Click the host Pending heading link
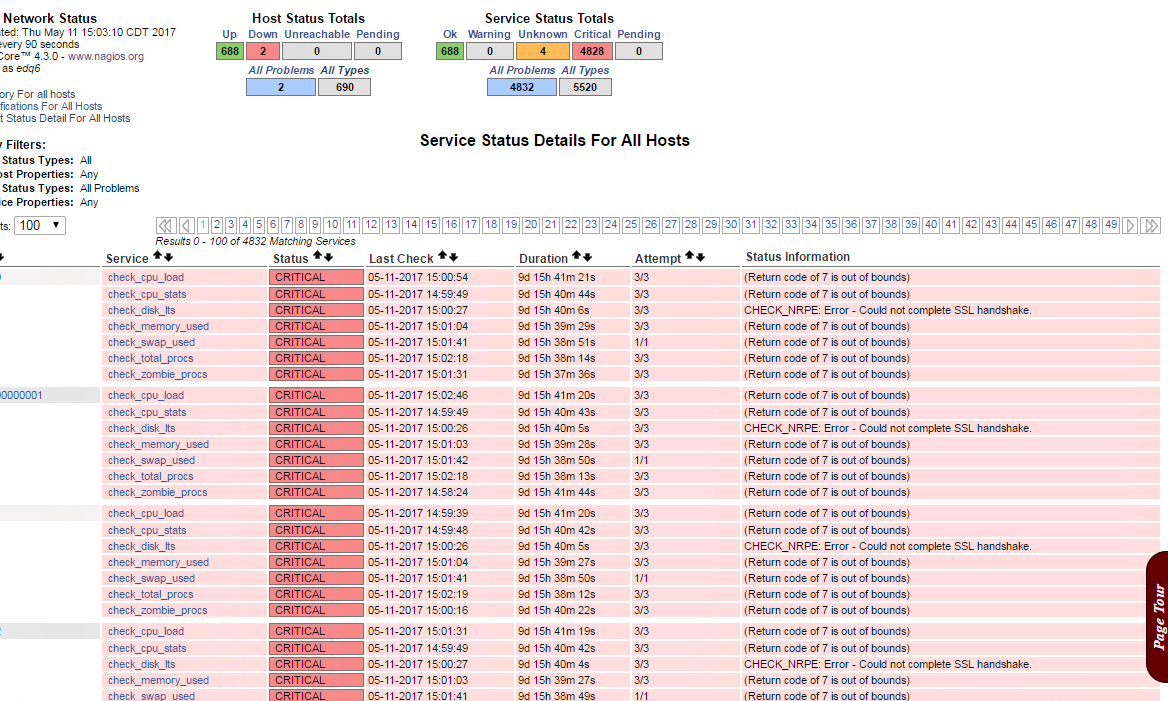The width and height of the screenshot is (1168, 701). (378, 34)
